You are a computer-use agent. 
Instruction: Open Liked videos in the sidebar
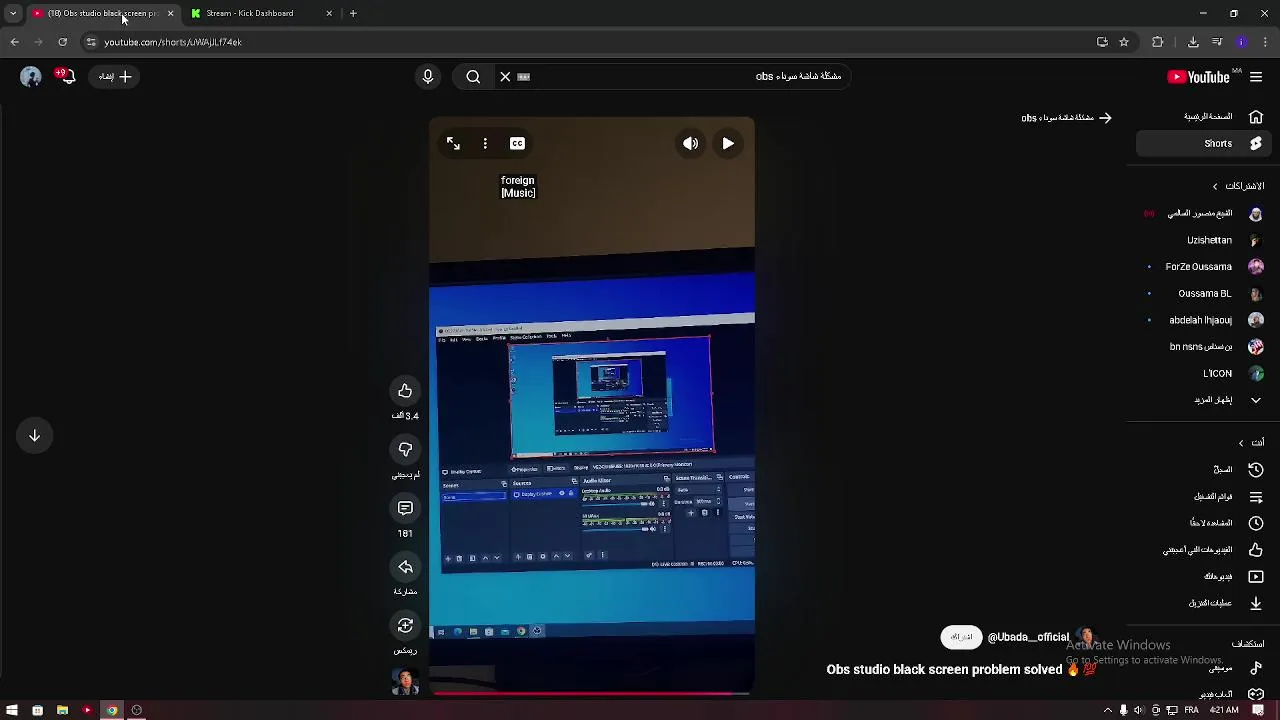coord(1204,549)
